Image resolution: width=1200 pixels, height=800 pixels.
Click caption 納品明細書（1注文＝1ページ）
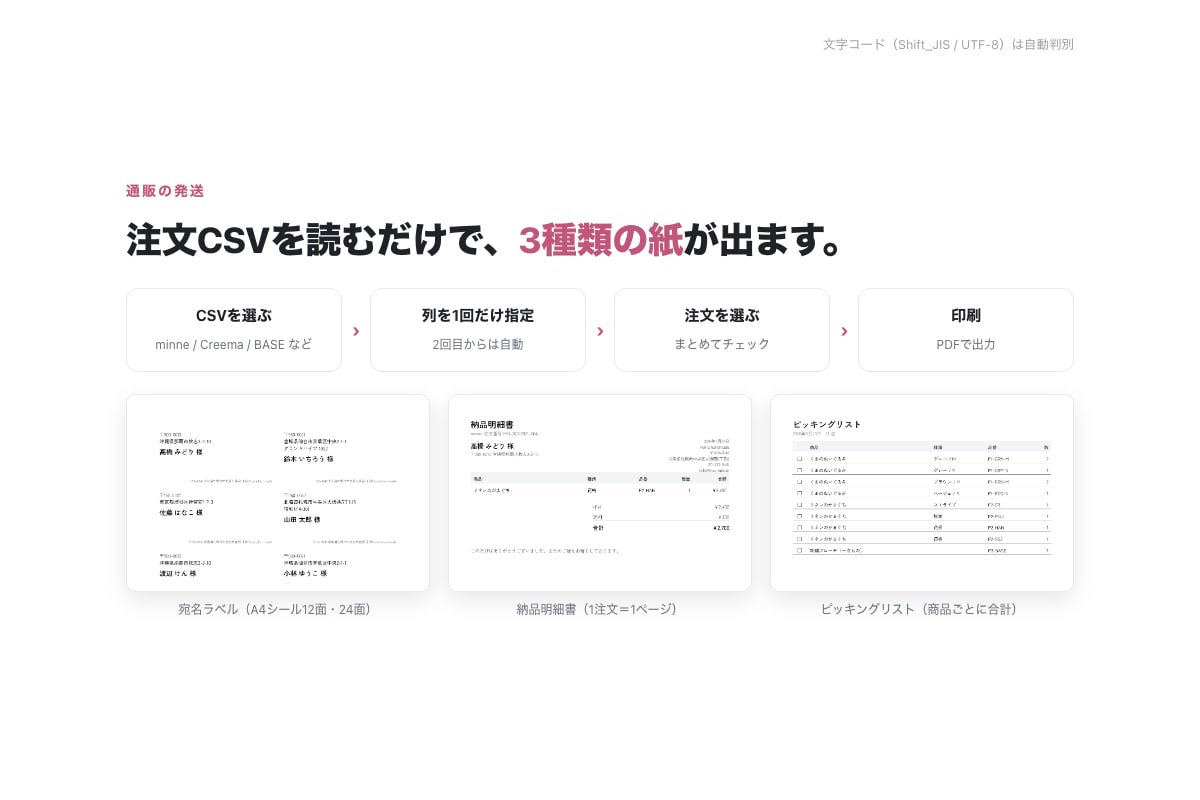[x=600, y=609]
